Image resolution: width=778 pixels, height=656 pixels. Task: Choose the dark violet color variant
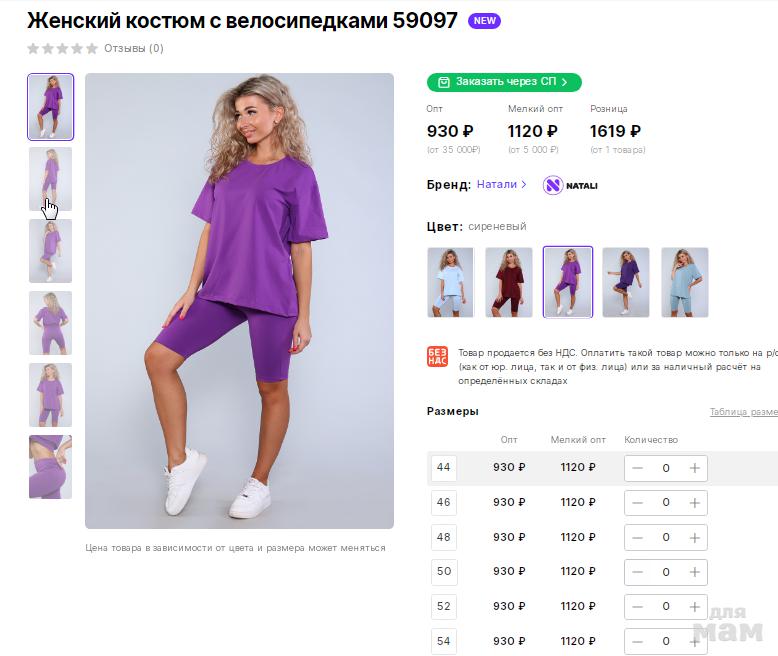(x=626, y=282)
